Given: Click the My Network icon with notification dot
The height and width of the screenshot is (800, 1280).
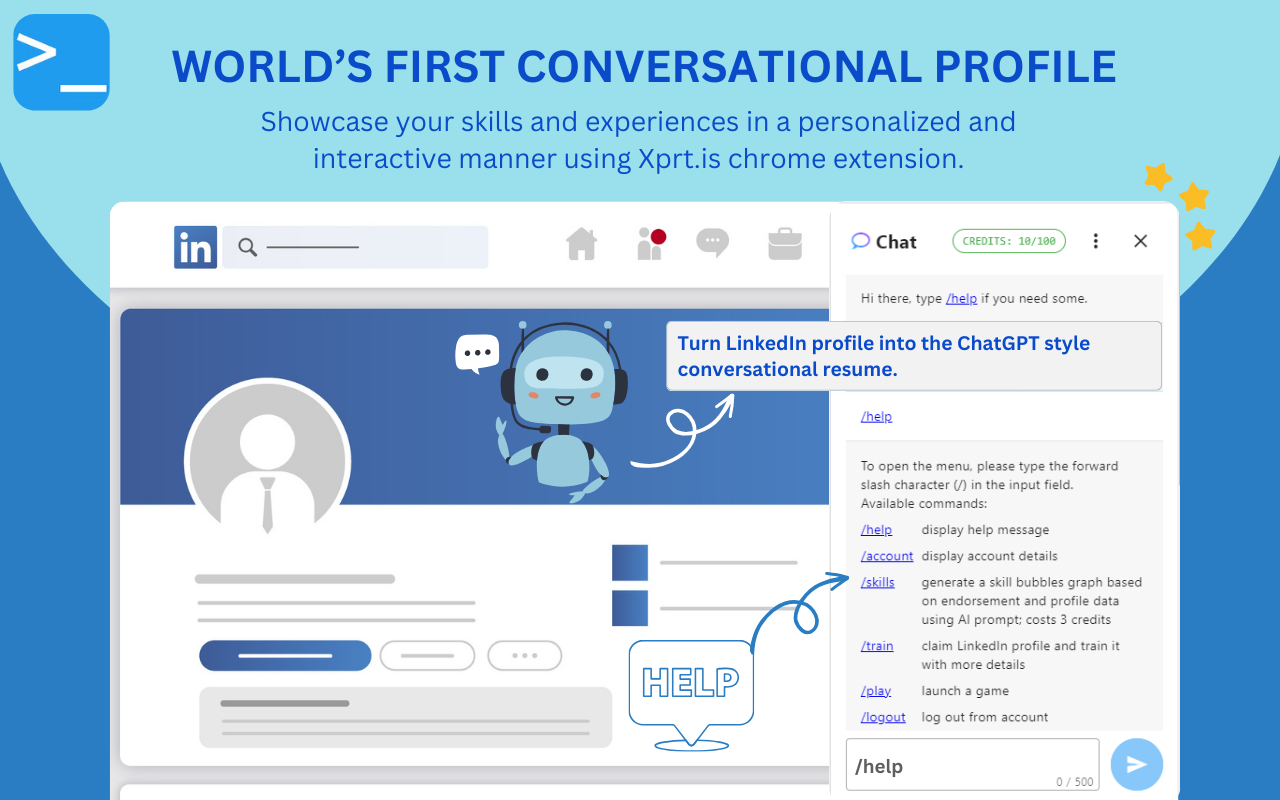Looking at the screenshot, I should 650,243.
